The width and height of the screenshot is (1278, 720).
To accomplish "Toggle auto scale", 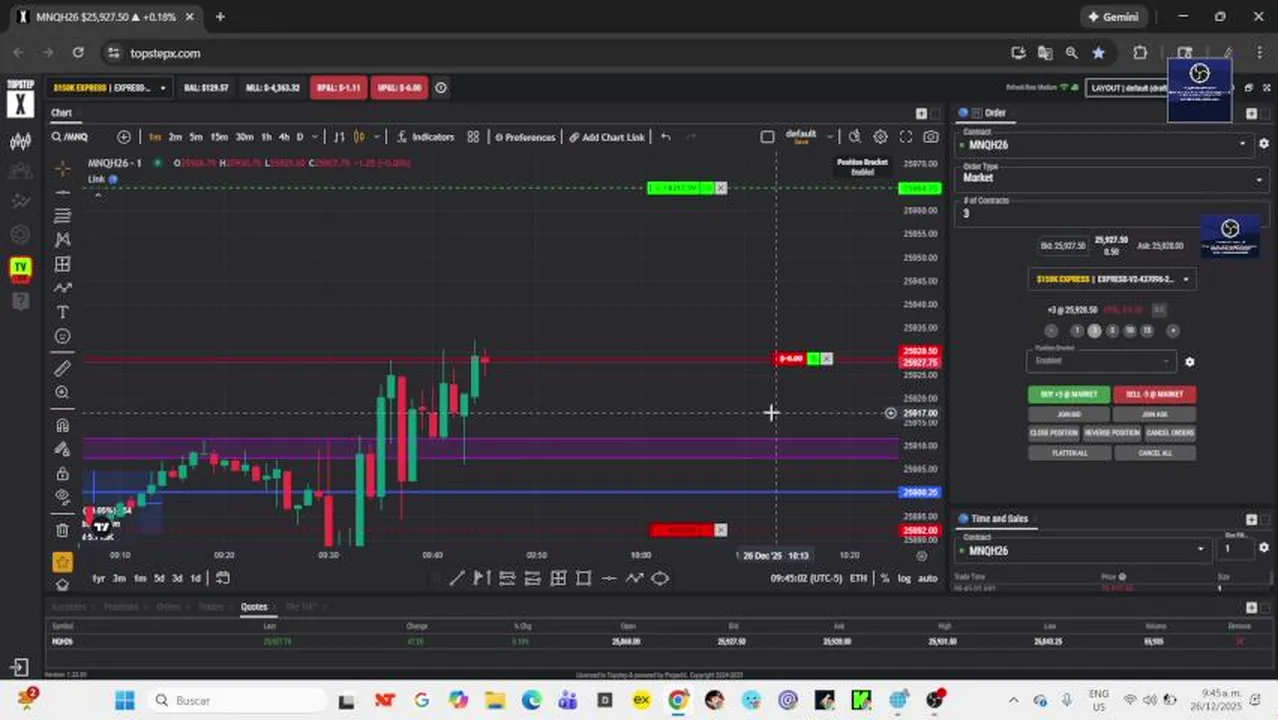I will (x=928, y=578).
